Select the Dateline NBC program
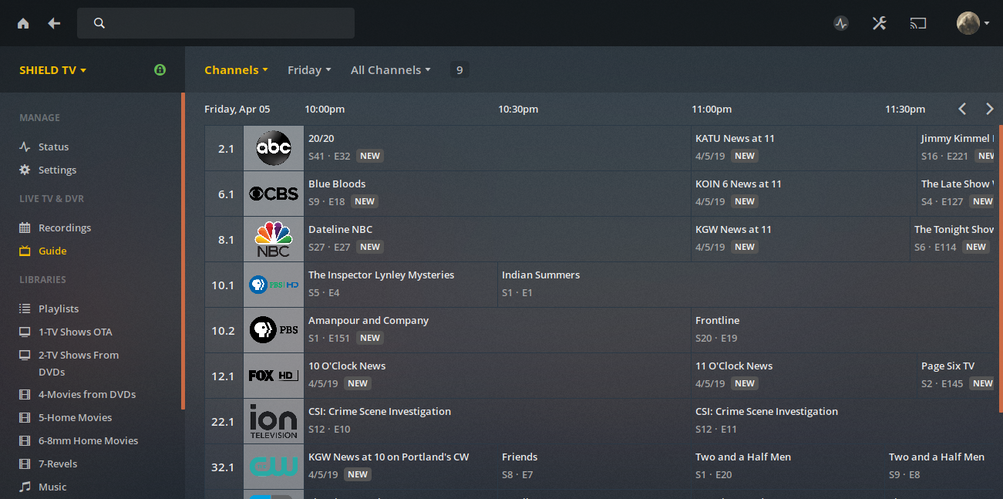Screen dimensions: 1003x499 coord(497,239)
